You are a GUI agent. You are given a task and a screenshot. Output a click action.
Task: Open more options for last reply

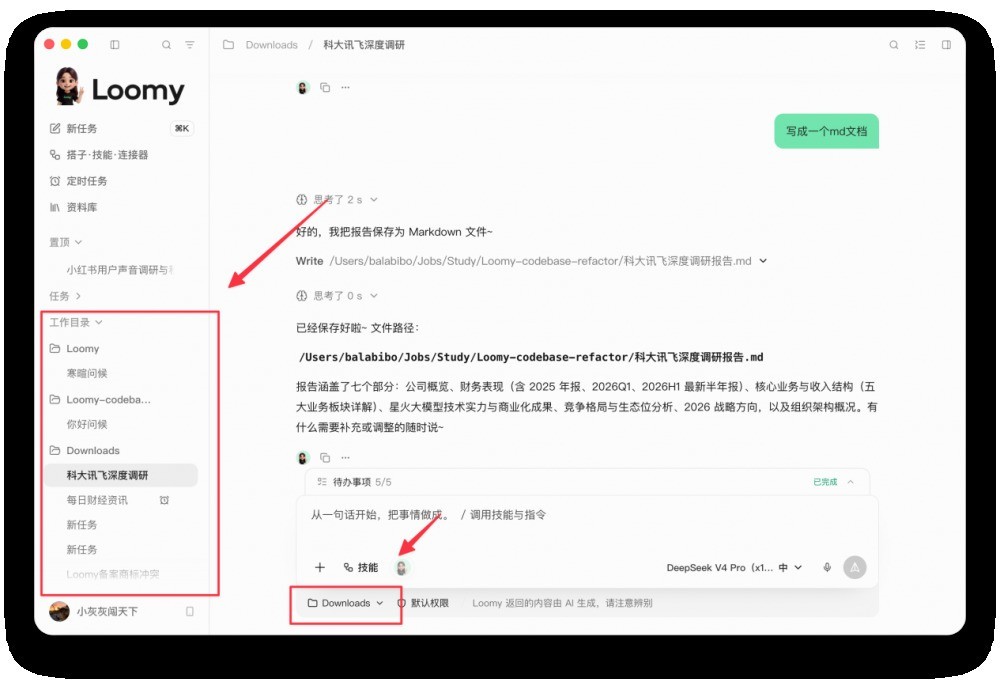click(x=346, y=457)
